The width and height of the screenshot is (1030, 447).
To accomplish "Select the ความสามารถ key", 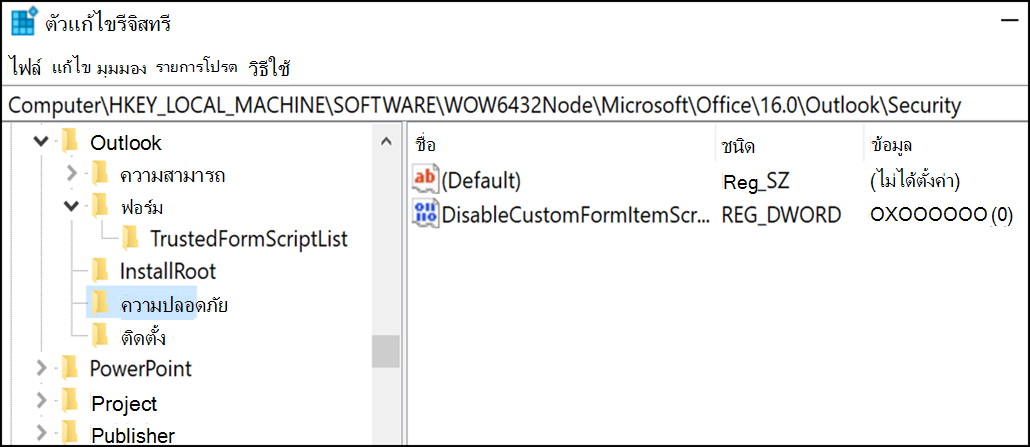I will point(172,176).
